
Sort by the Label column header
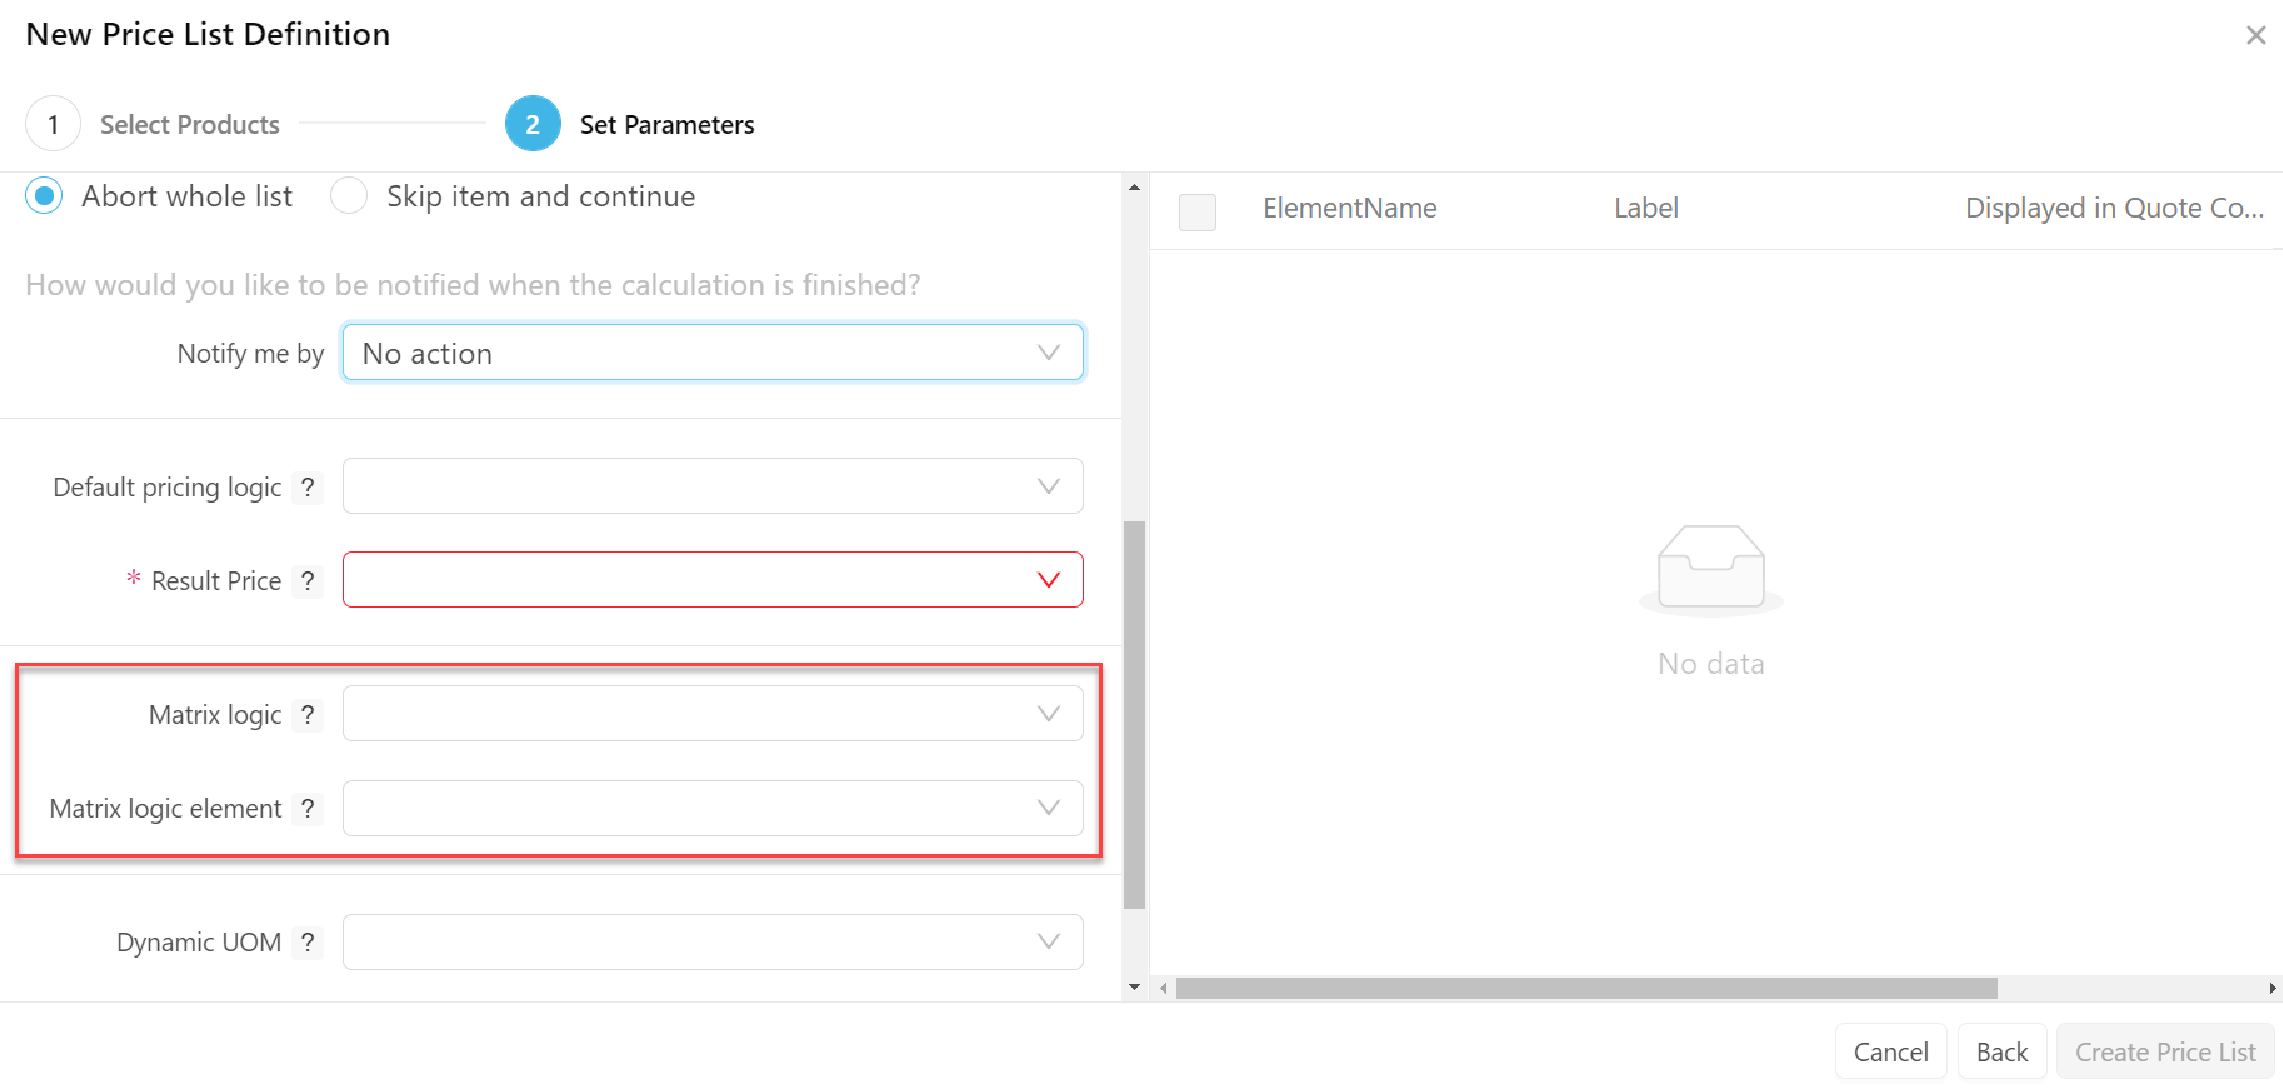click(1646, 208)
